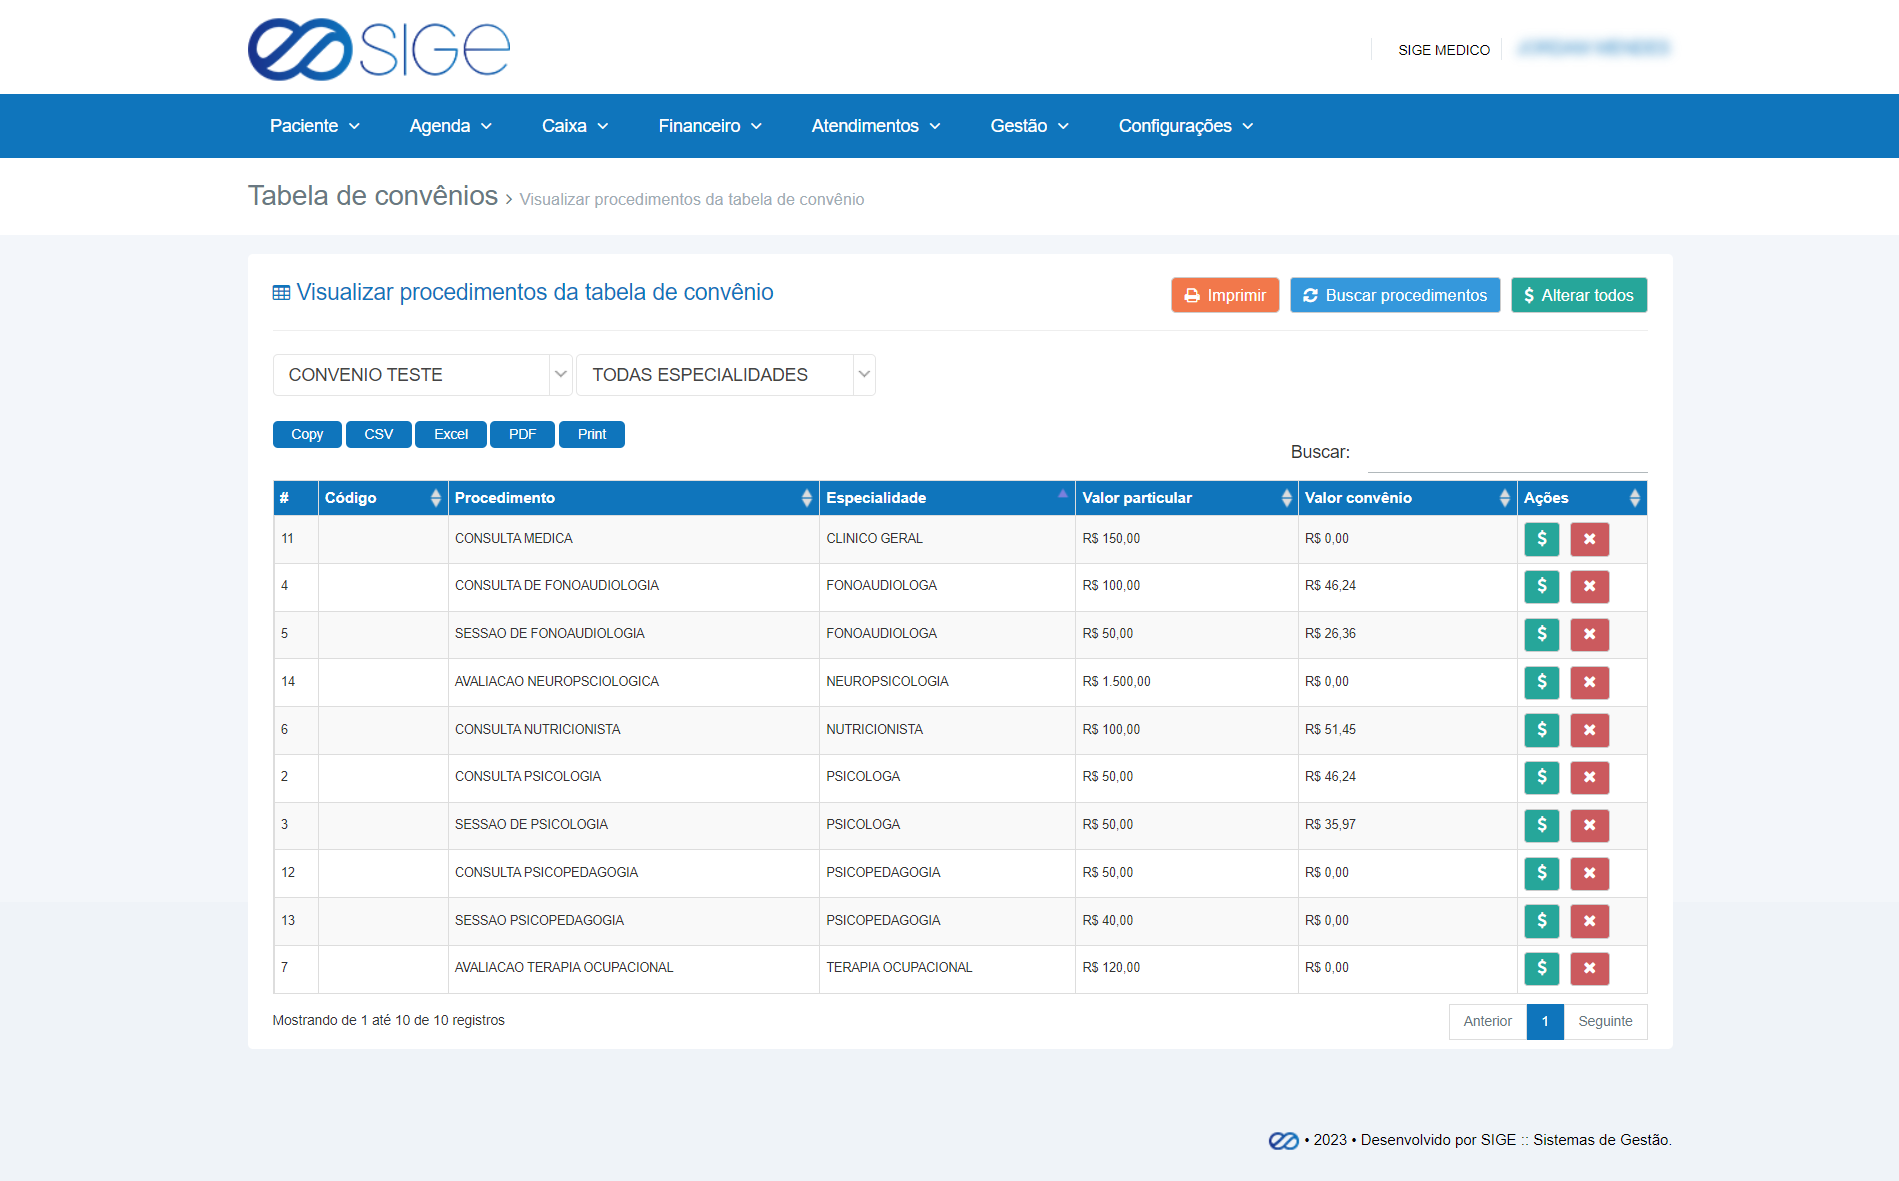The width and height of the screenshot is (1899, 1181).
Task: Edit price for CONSULTA PSICOPEDAGOGIA
Action: point(1541,873)
